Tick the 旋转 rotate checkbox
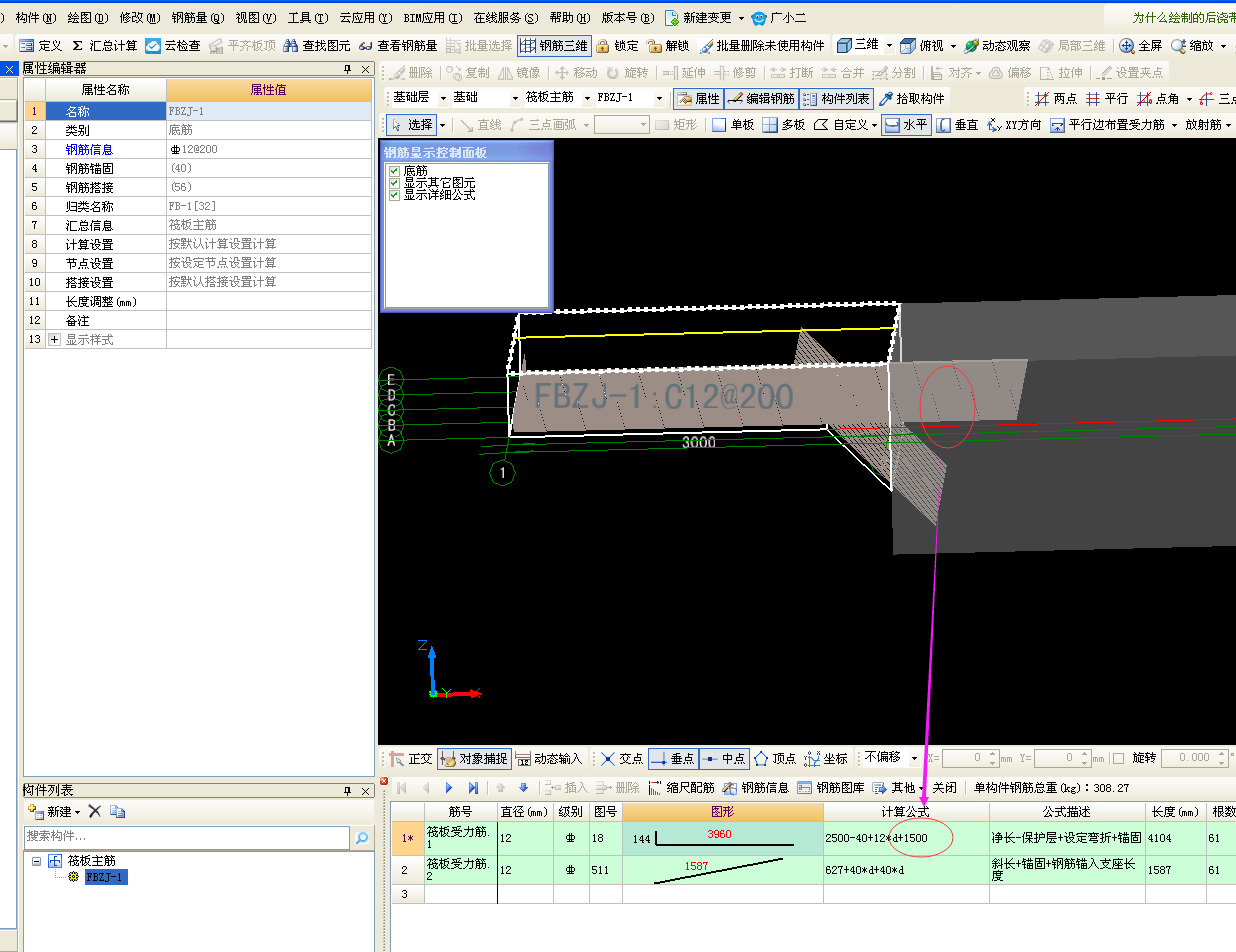1236x952 pixels. [x=1119, y=759]
